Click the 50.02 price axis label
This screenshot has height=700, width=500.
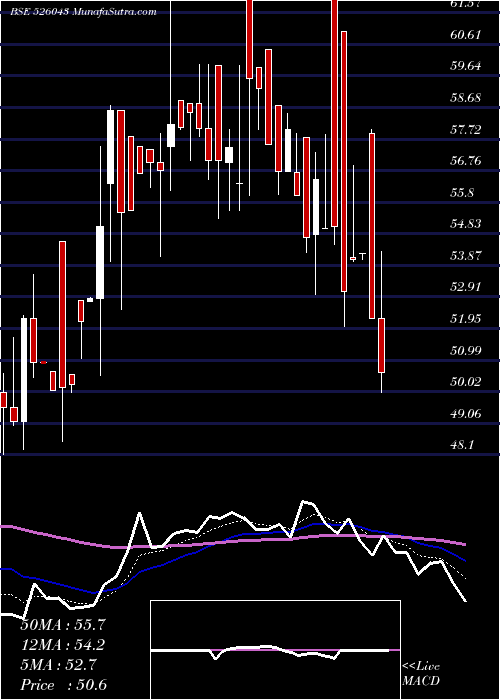click(x=466, y=382)
